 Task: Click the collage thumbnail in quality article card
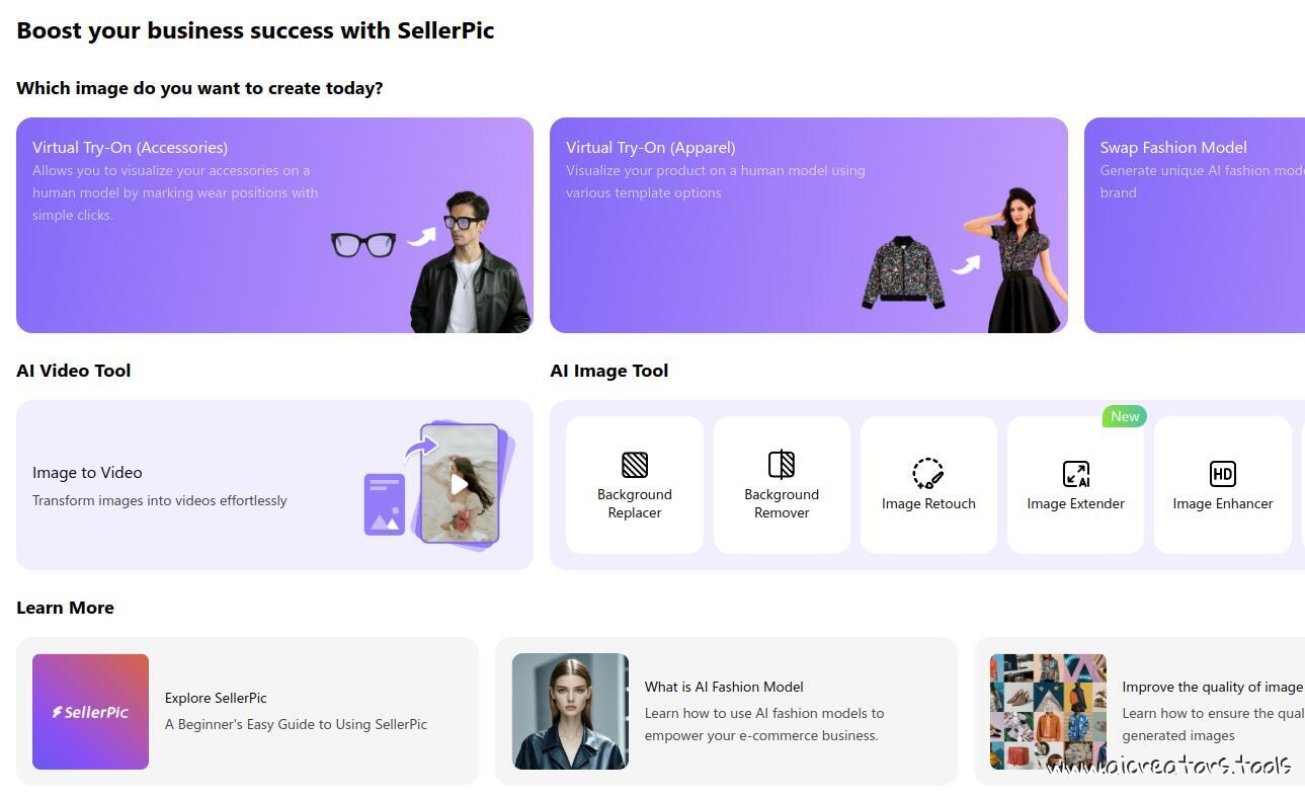click(1048, 711)
